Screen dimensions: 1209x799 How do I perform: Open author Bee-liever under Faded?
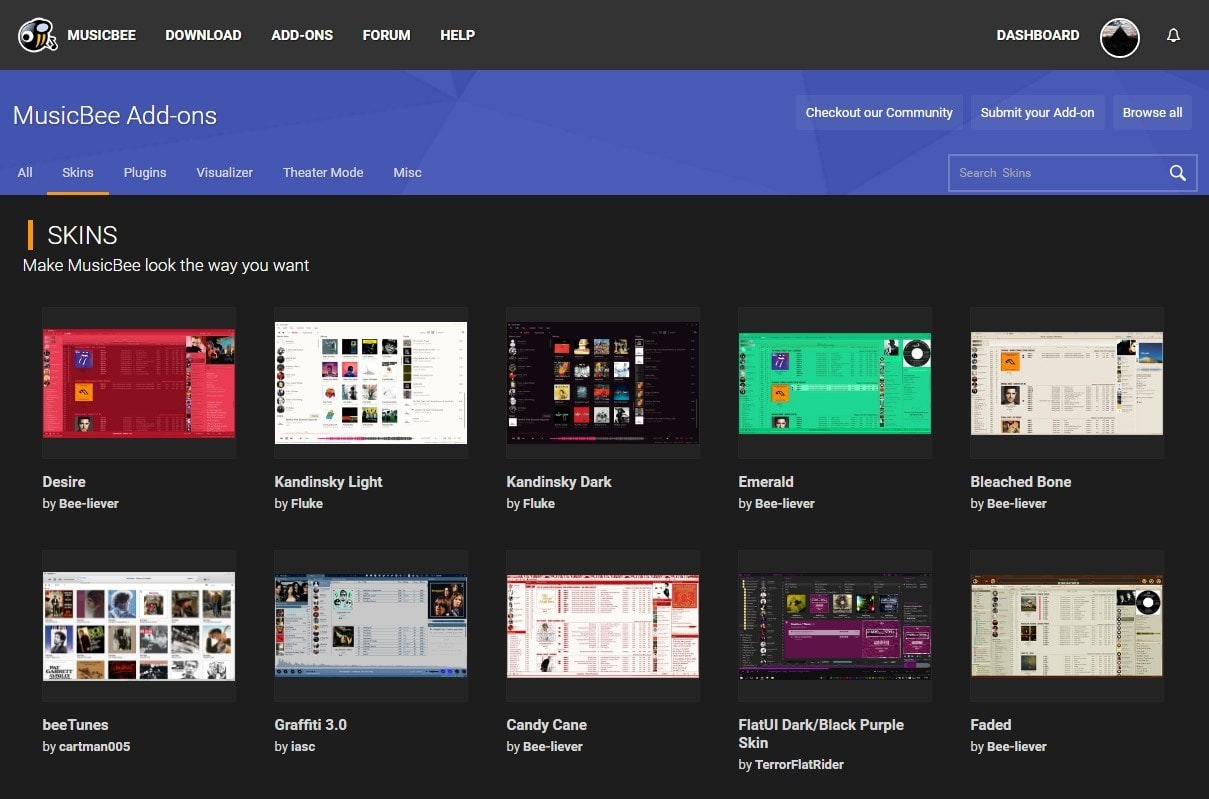1017,747
